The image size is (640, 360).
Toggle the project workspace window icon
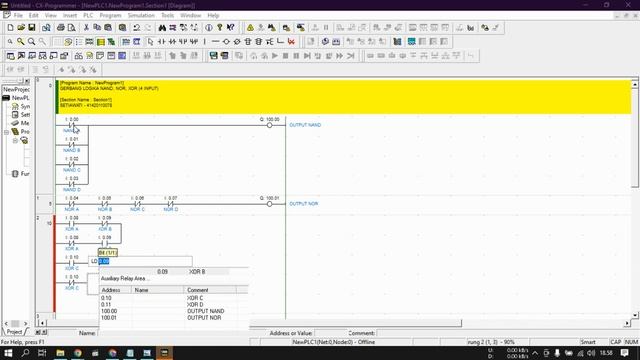(11, 56)
